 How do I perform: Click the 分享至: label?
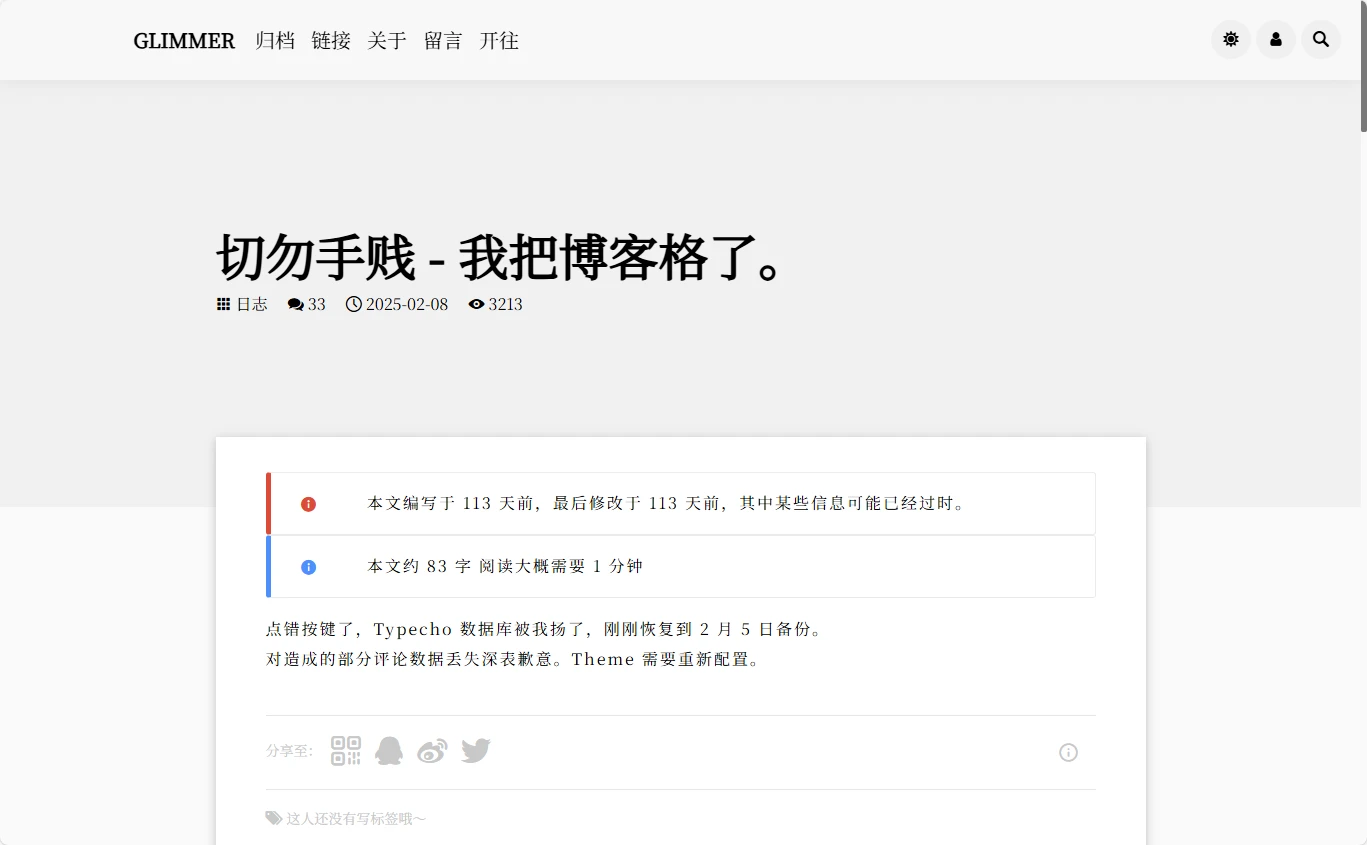[289, 751]
